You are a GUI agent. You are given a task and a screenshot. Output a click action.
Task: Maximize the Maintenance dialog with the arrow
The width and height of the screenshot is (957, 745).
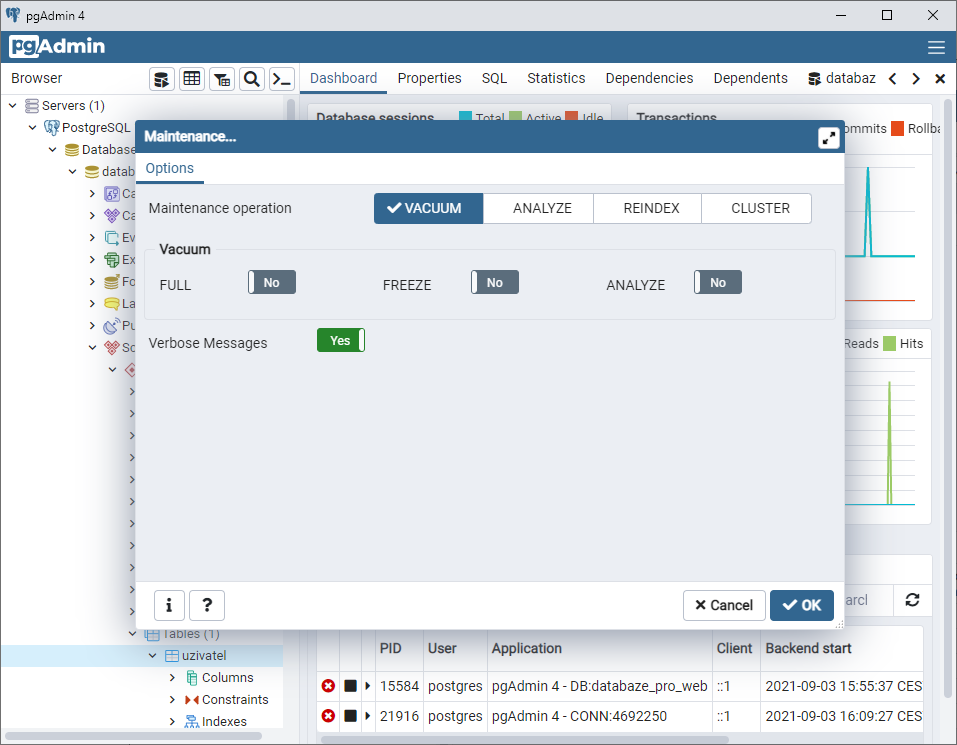click(828, 138)
